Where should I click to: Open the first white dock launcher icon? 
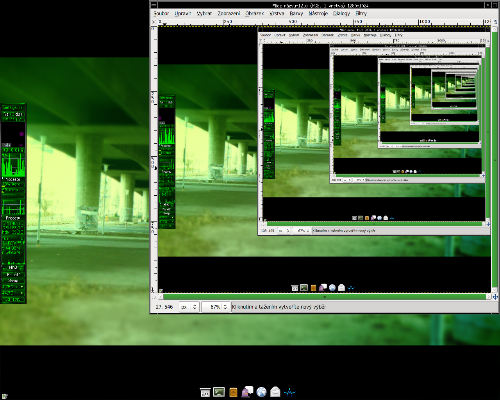pos(205,392)
